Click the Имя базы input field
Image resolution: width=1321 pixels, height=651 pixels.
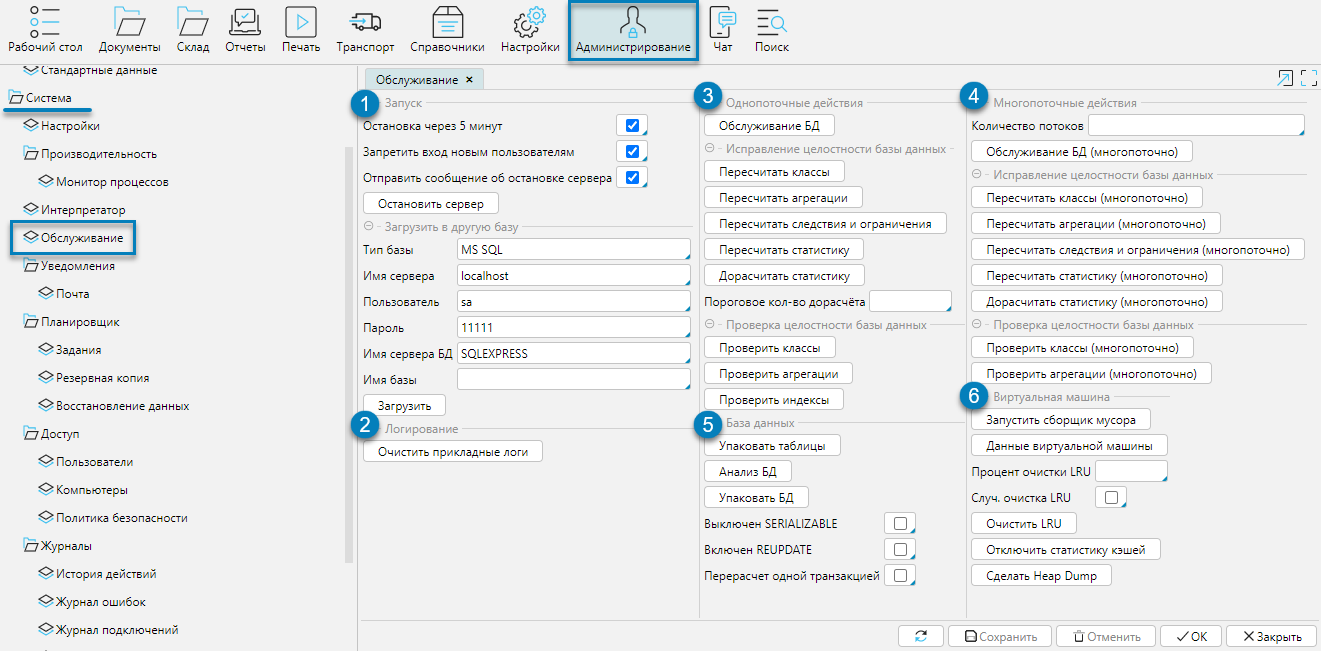(x=573, y=380)
